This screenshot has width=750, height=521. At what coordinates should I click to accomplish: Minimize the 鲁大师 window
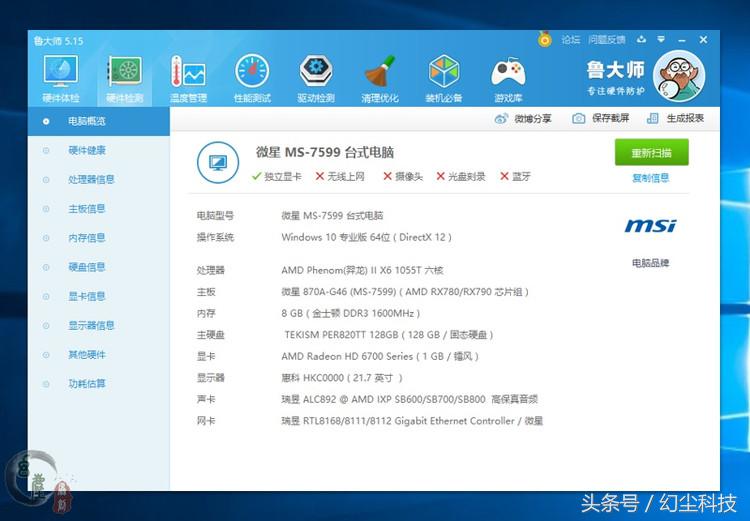point(682,40)
